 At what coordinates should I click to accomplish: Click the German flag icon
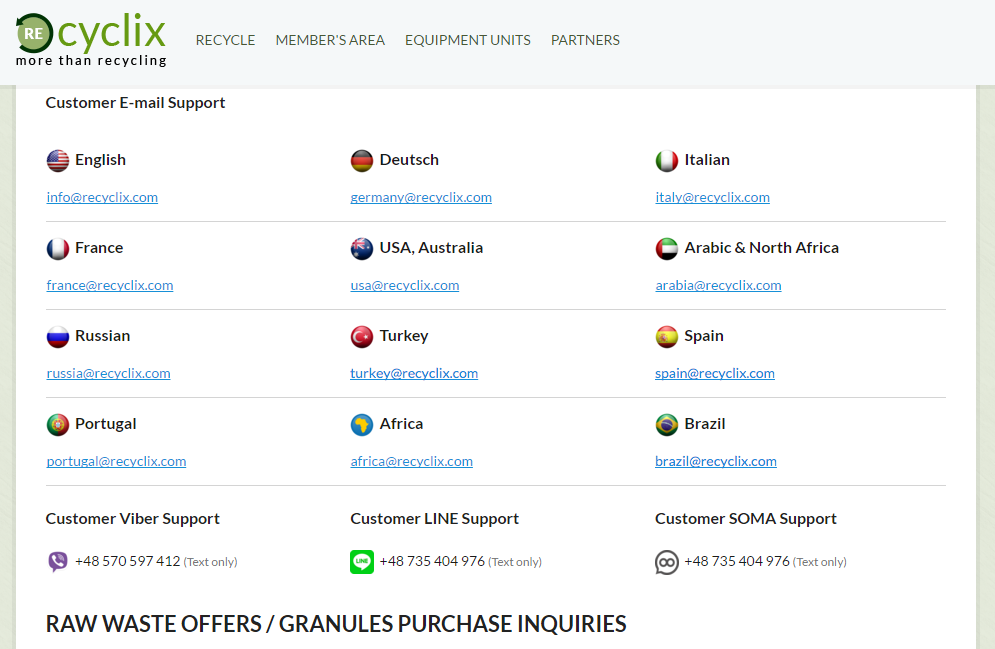point(362,160)
